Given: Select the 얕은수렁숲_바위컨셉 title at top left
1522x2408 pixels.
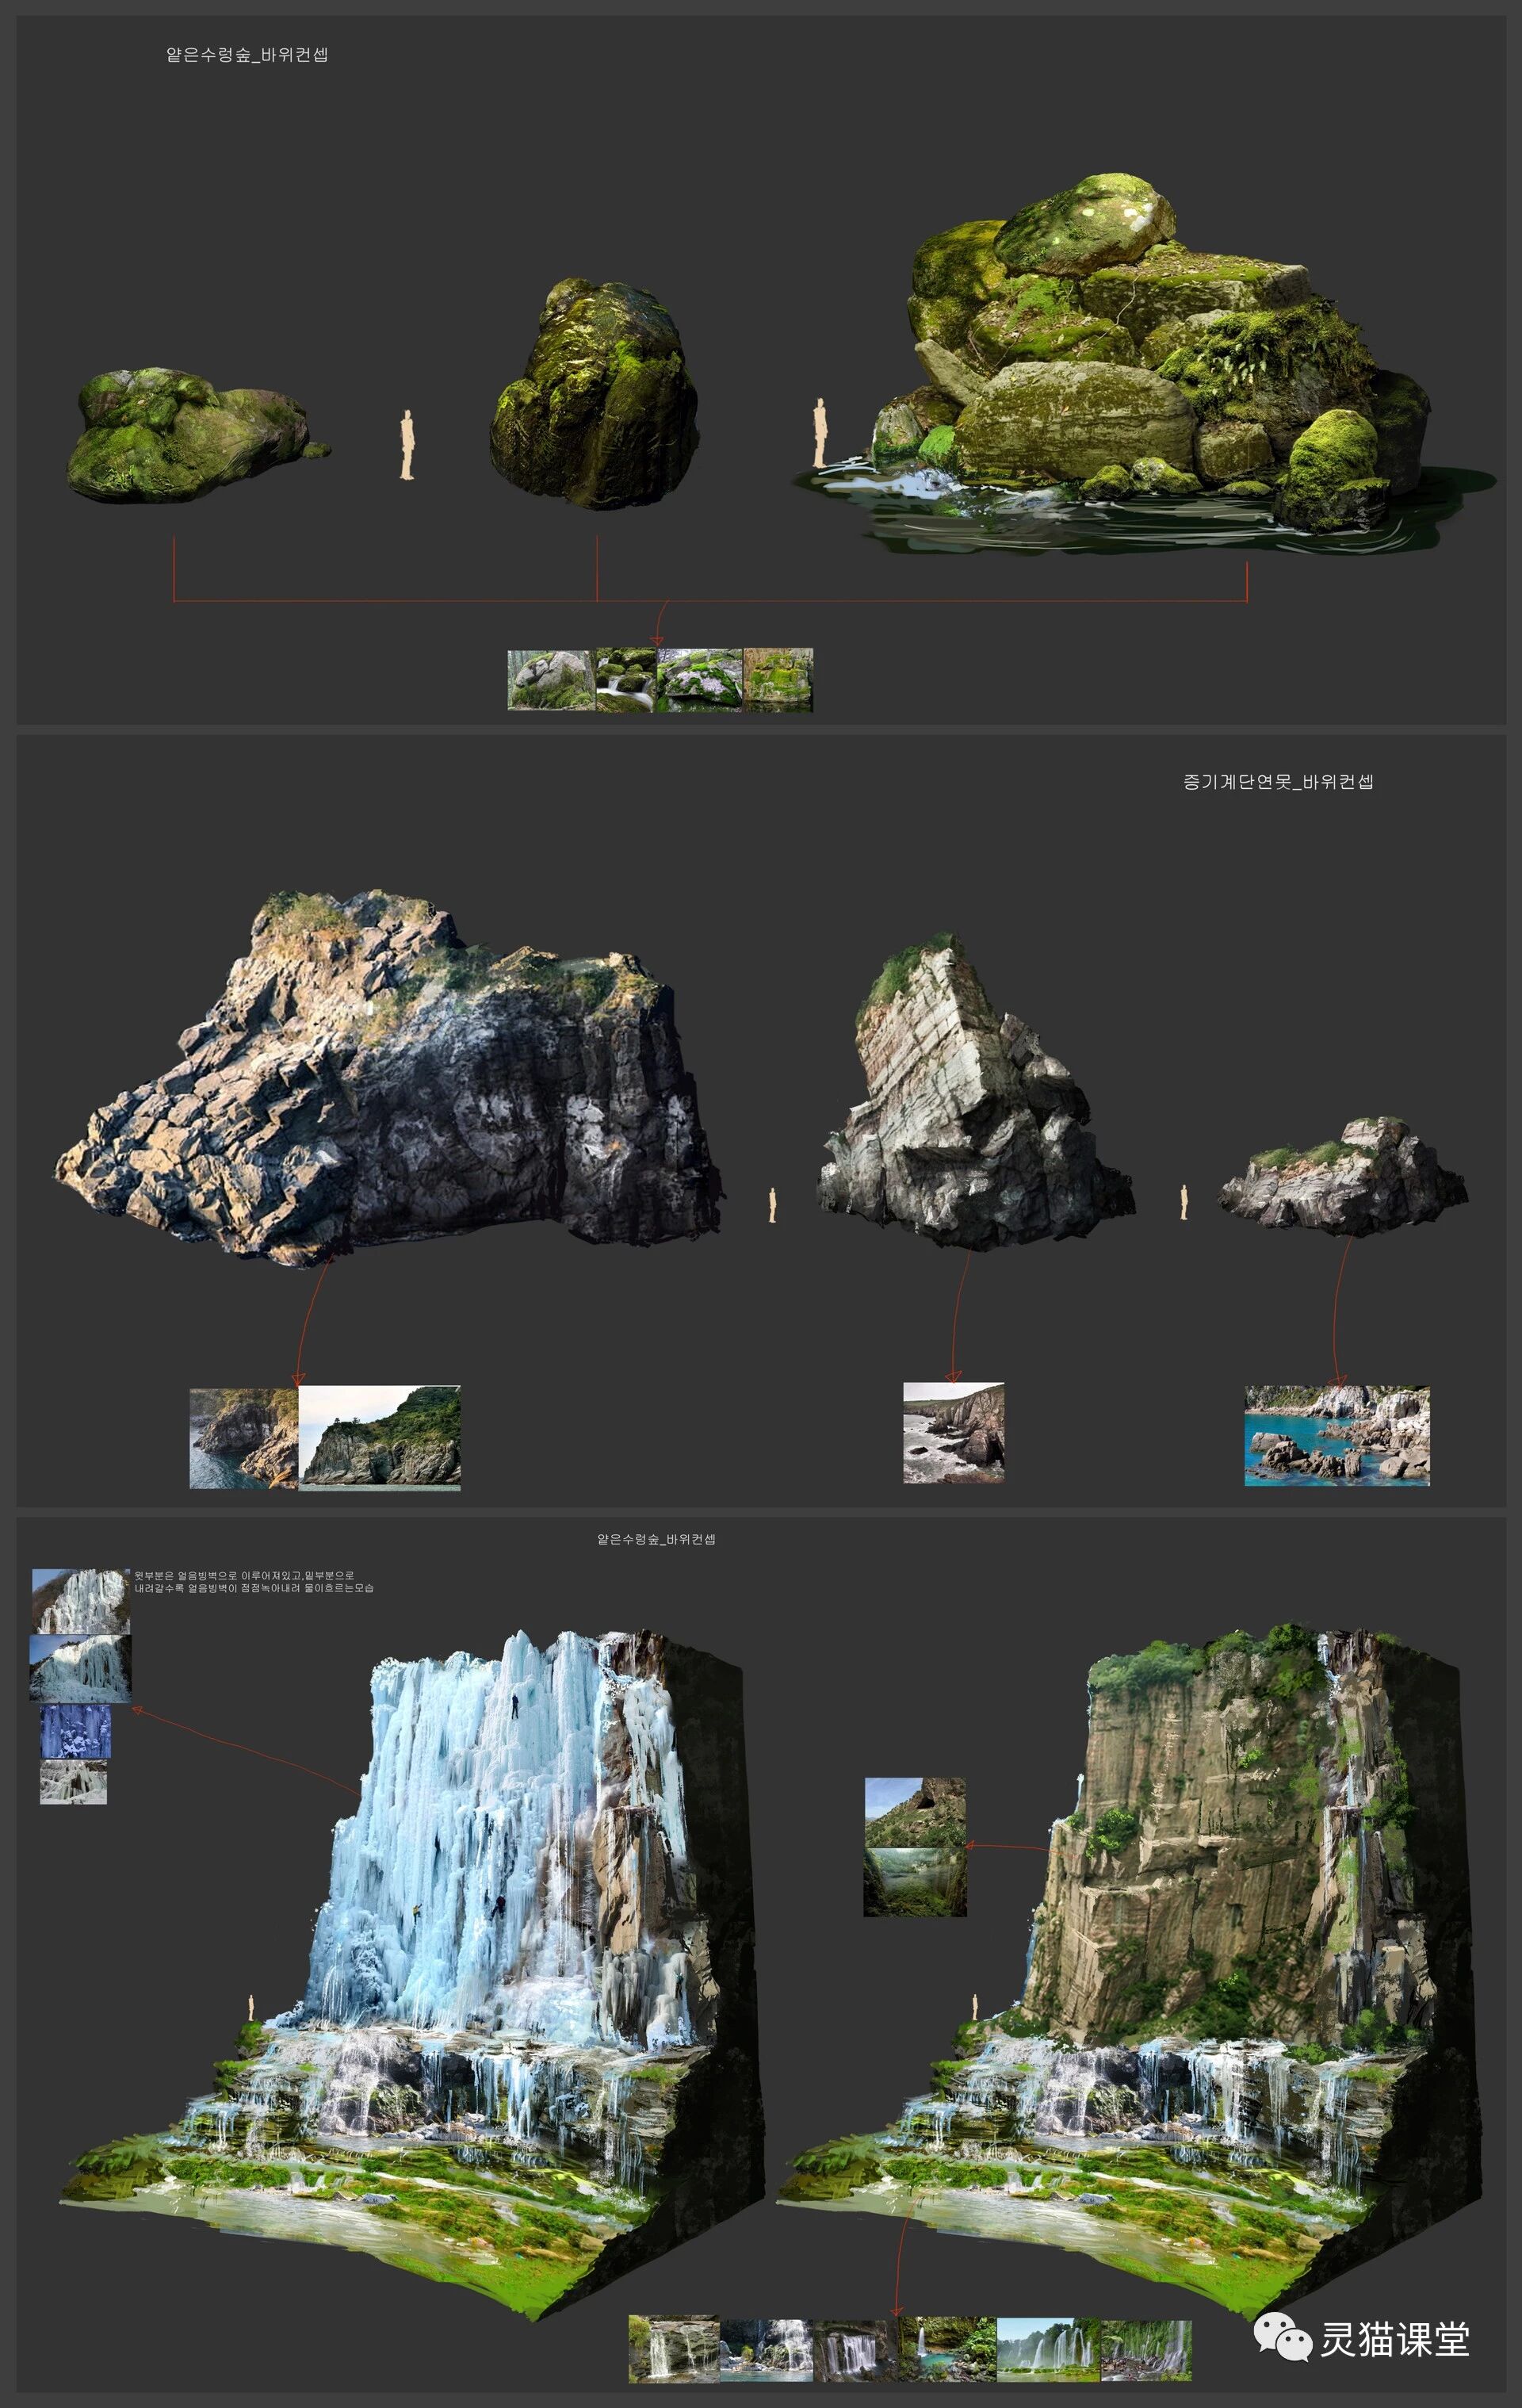Looking at the screenshot, I should [x=247, y=55].
